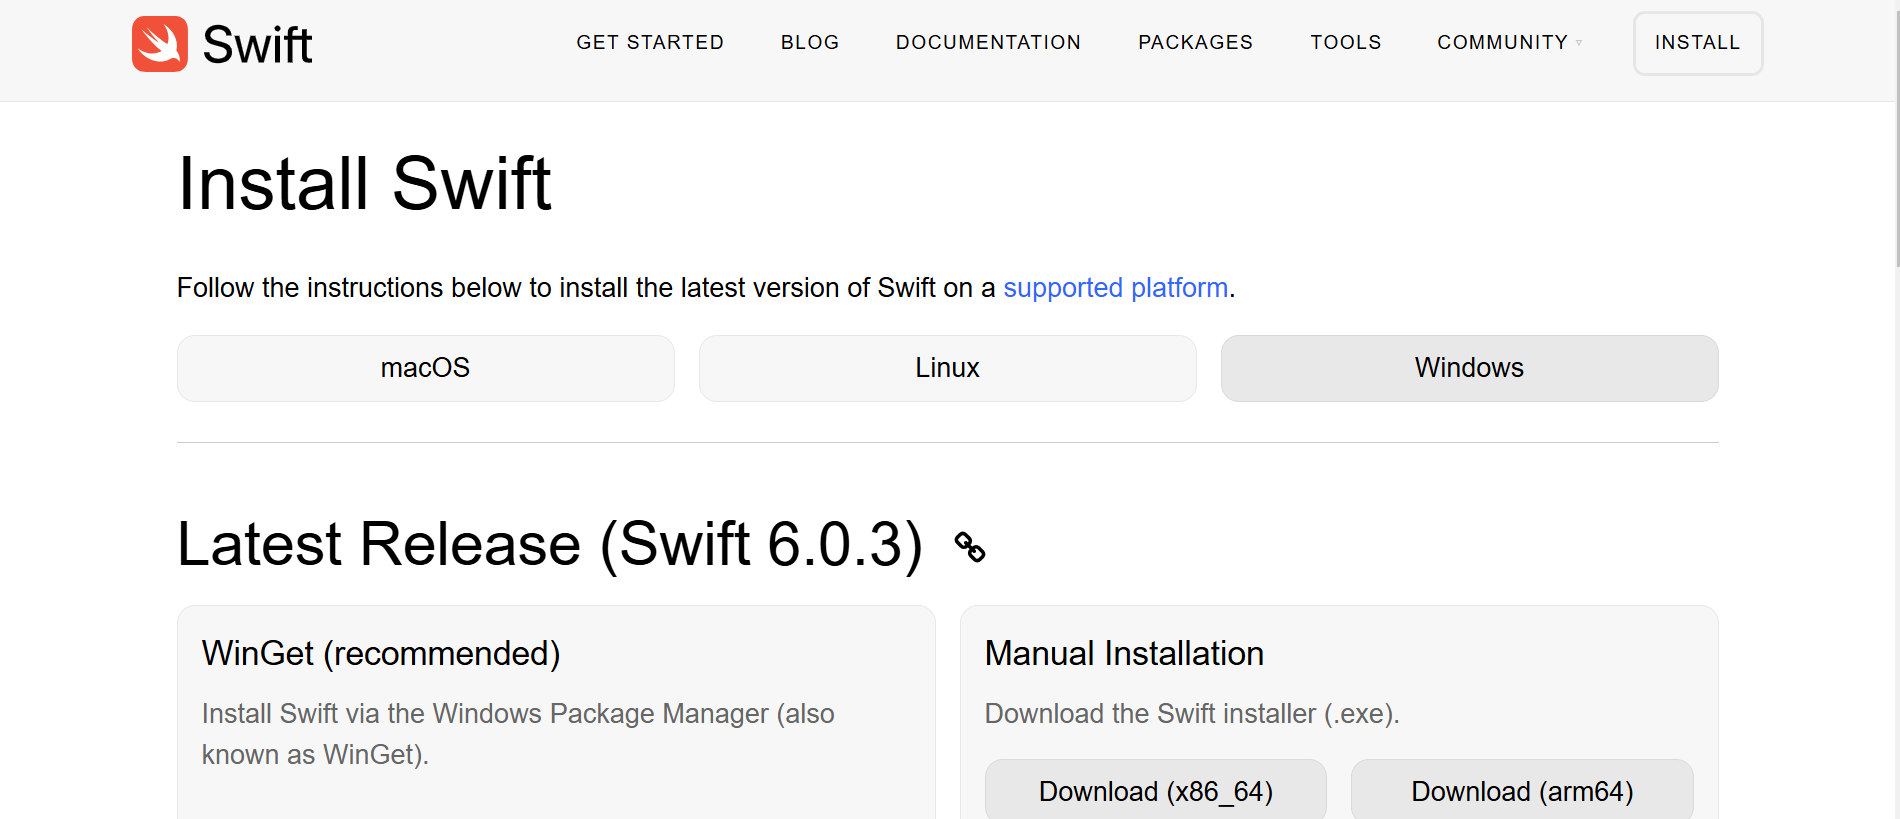Click the Swift wordmark text in header
This screenshot has height=819, width=1900.
click(x=257, y=45)
